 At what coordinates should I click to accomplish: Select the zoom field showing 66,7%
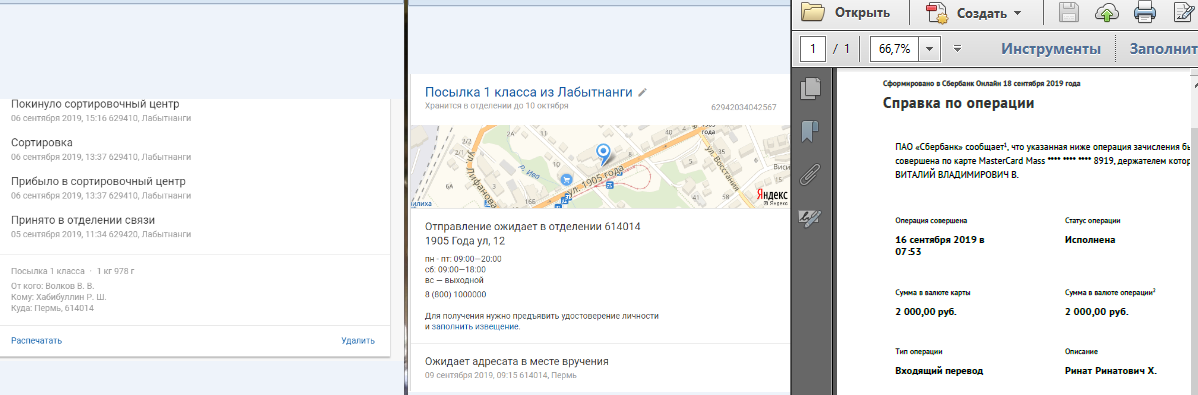(894, 49)
